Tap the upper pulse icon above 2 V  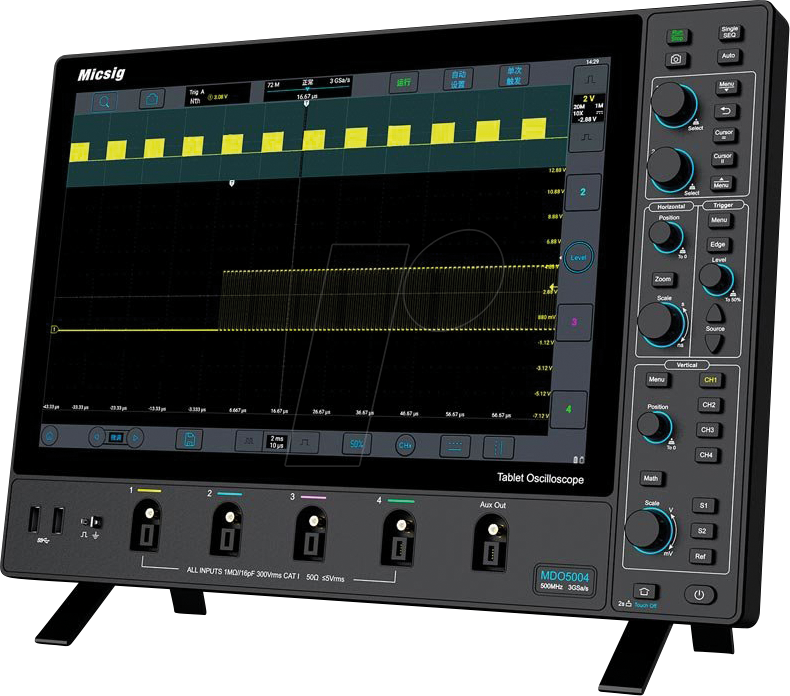[590, 80]
